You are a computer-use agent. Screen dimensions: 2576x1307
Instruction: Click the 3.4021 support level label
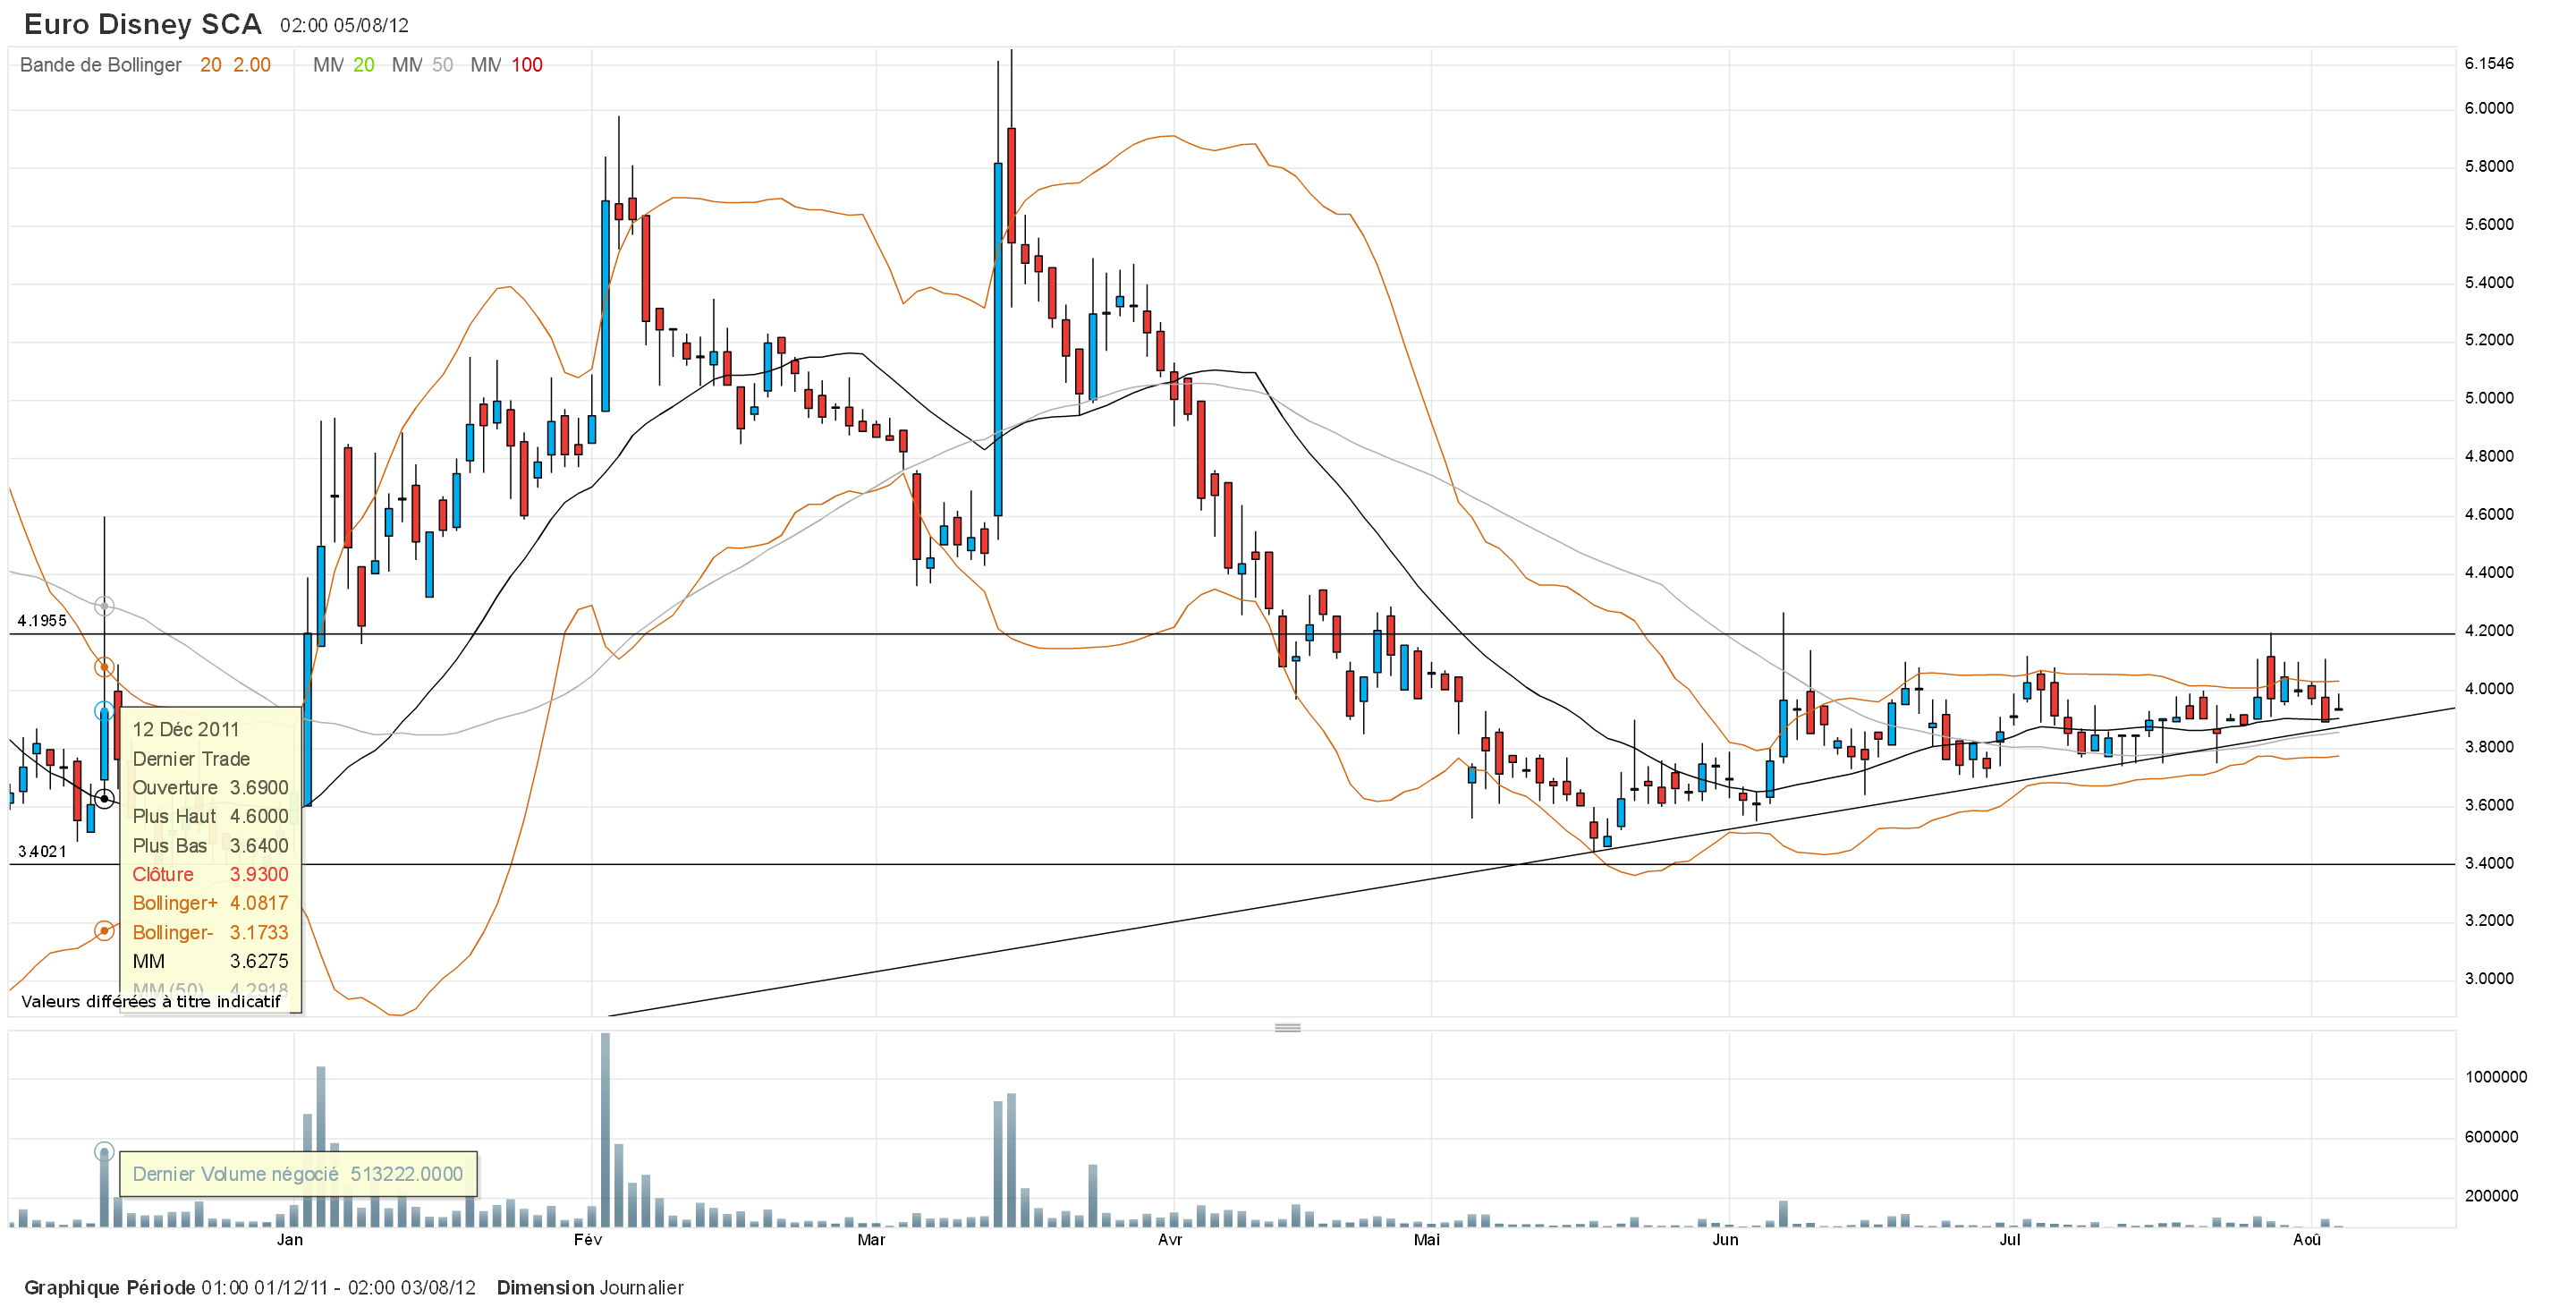point(42,852)
